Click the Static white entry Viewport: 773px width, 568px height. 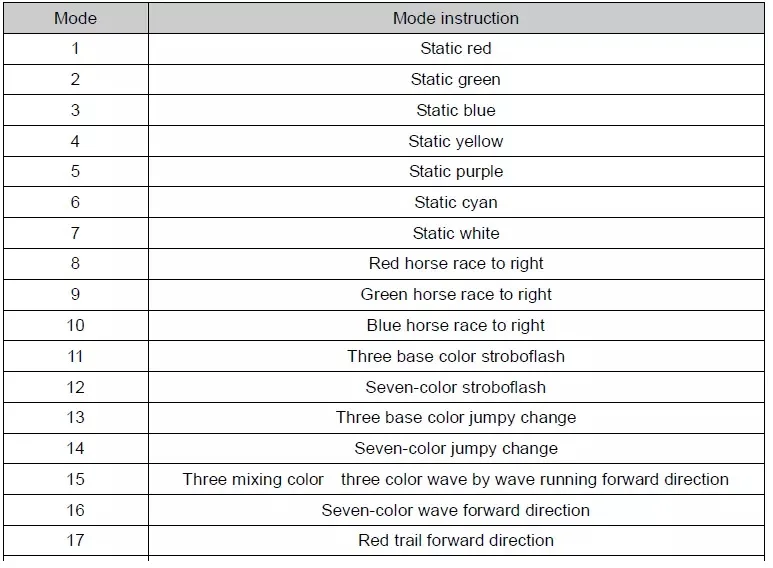point(456,233)
